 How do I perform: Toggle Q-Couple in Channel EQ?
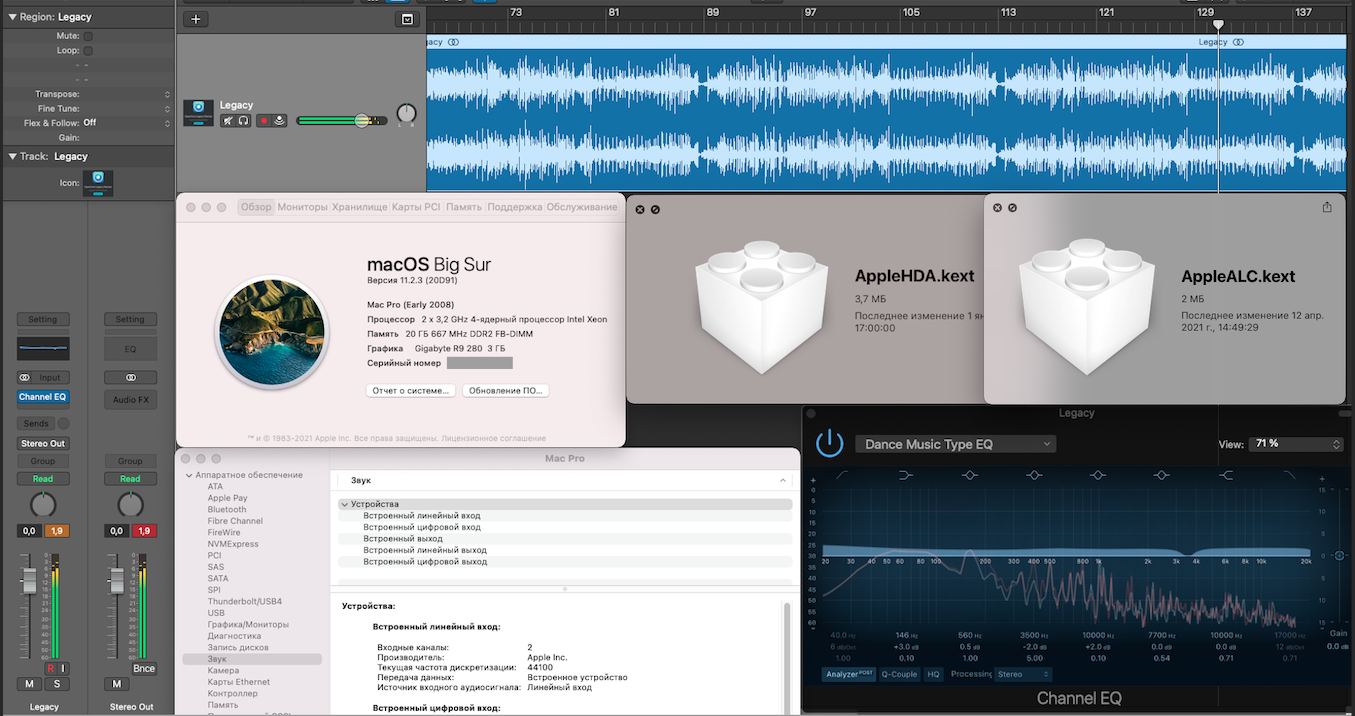[899, 674]
